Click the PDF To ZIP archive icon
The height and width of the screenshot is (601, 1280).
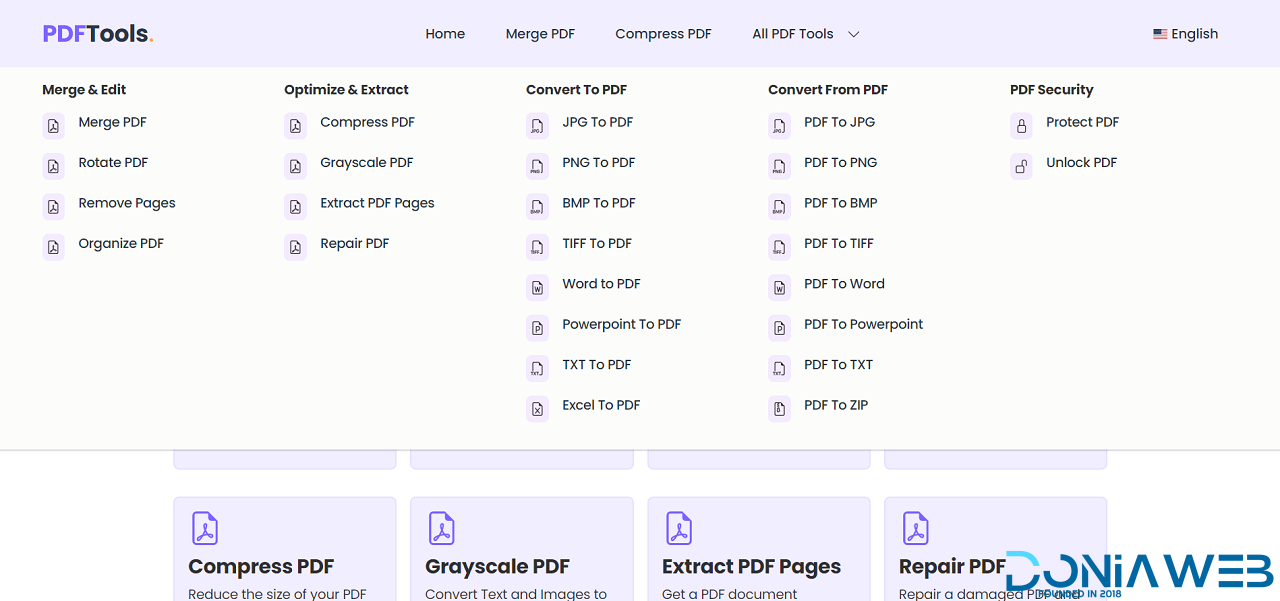(779, 409)
